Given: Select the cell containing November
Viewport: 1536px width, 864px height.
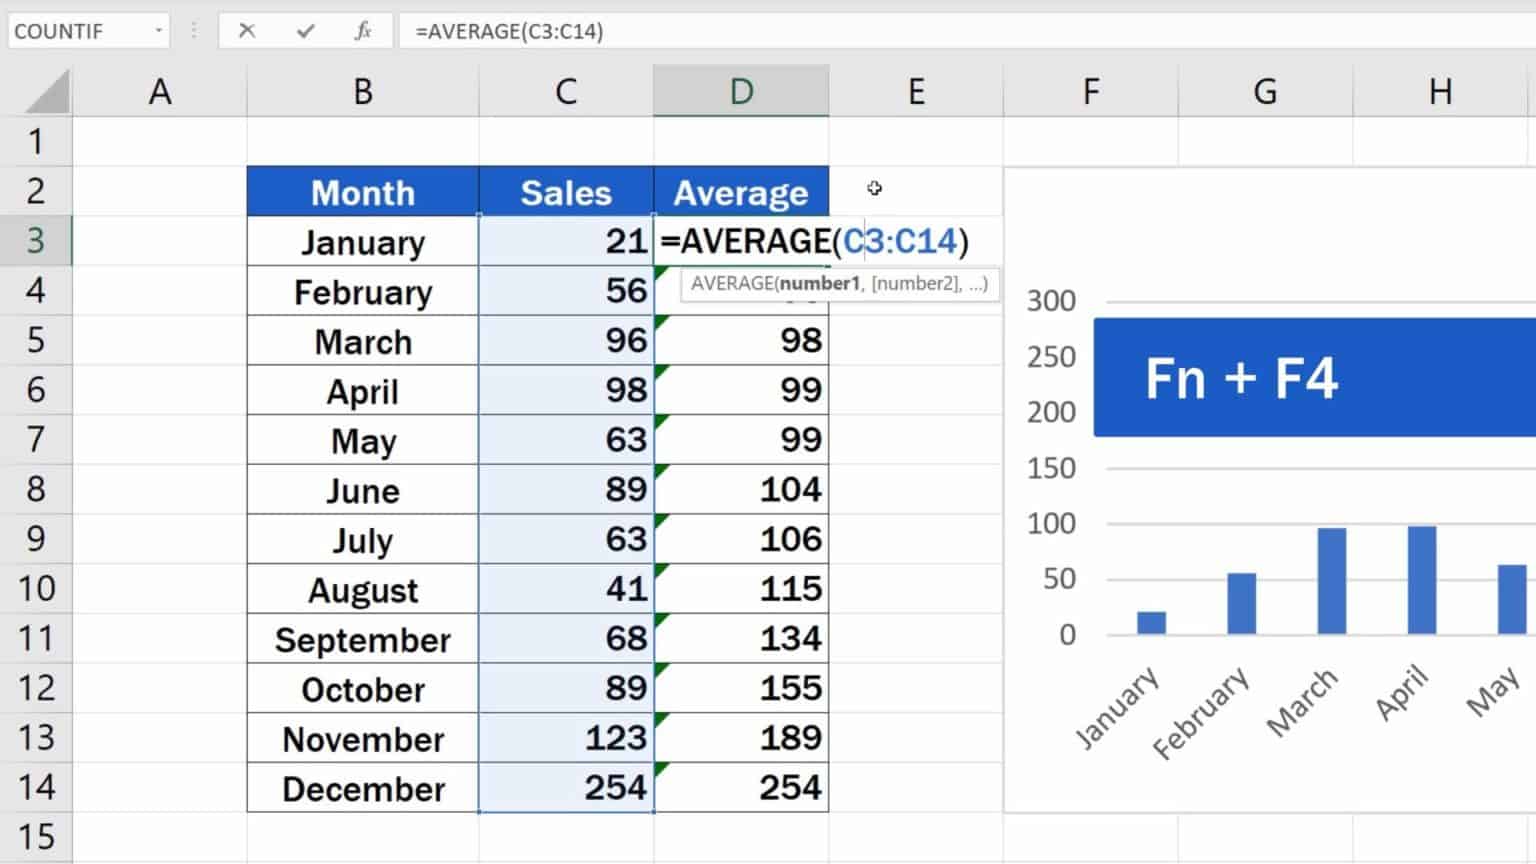Looking at the screenshot, I should [x=363, y=739].
